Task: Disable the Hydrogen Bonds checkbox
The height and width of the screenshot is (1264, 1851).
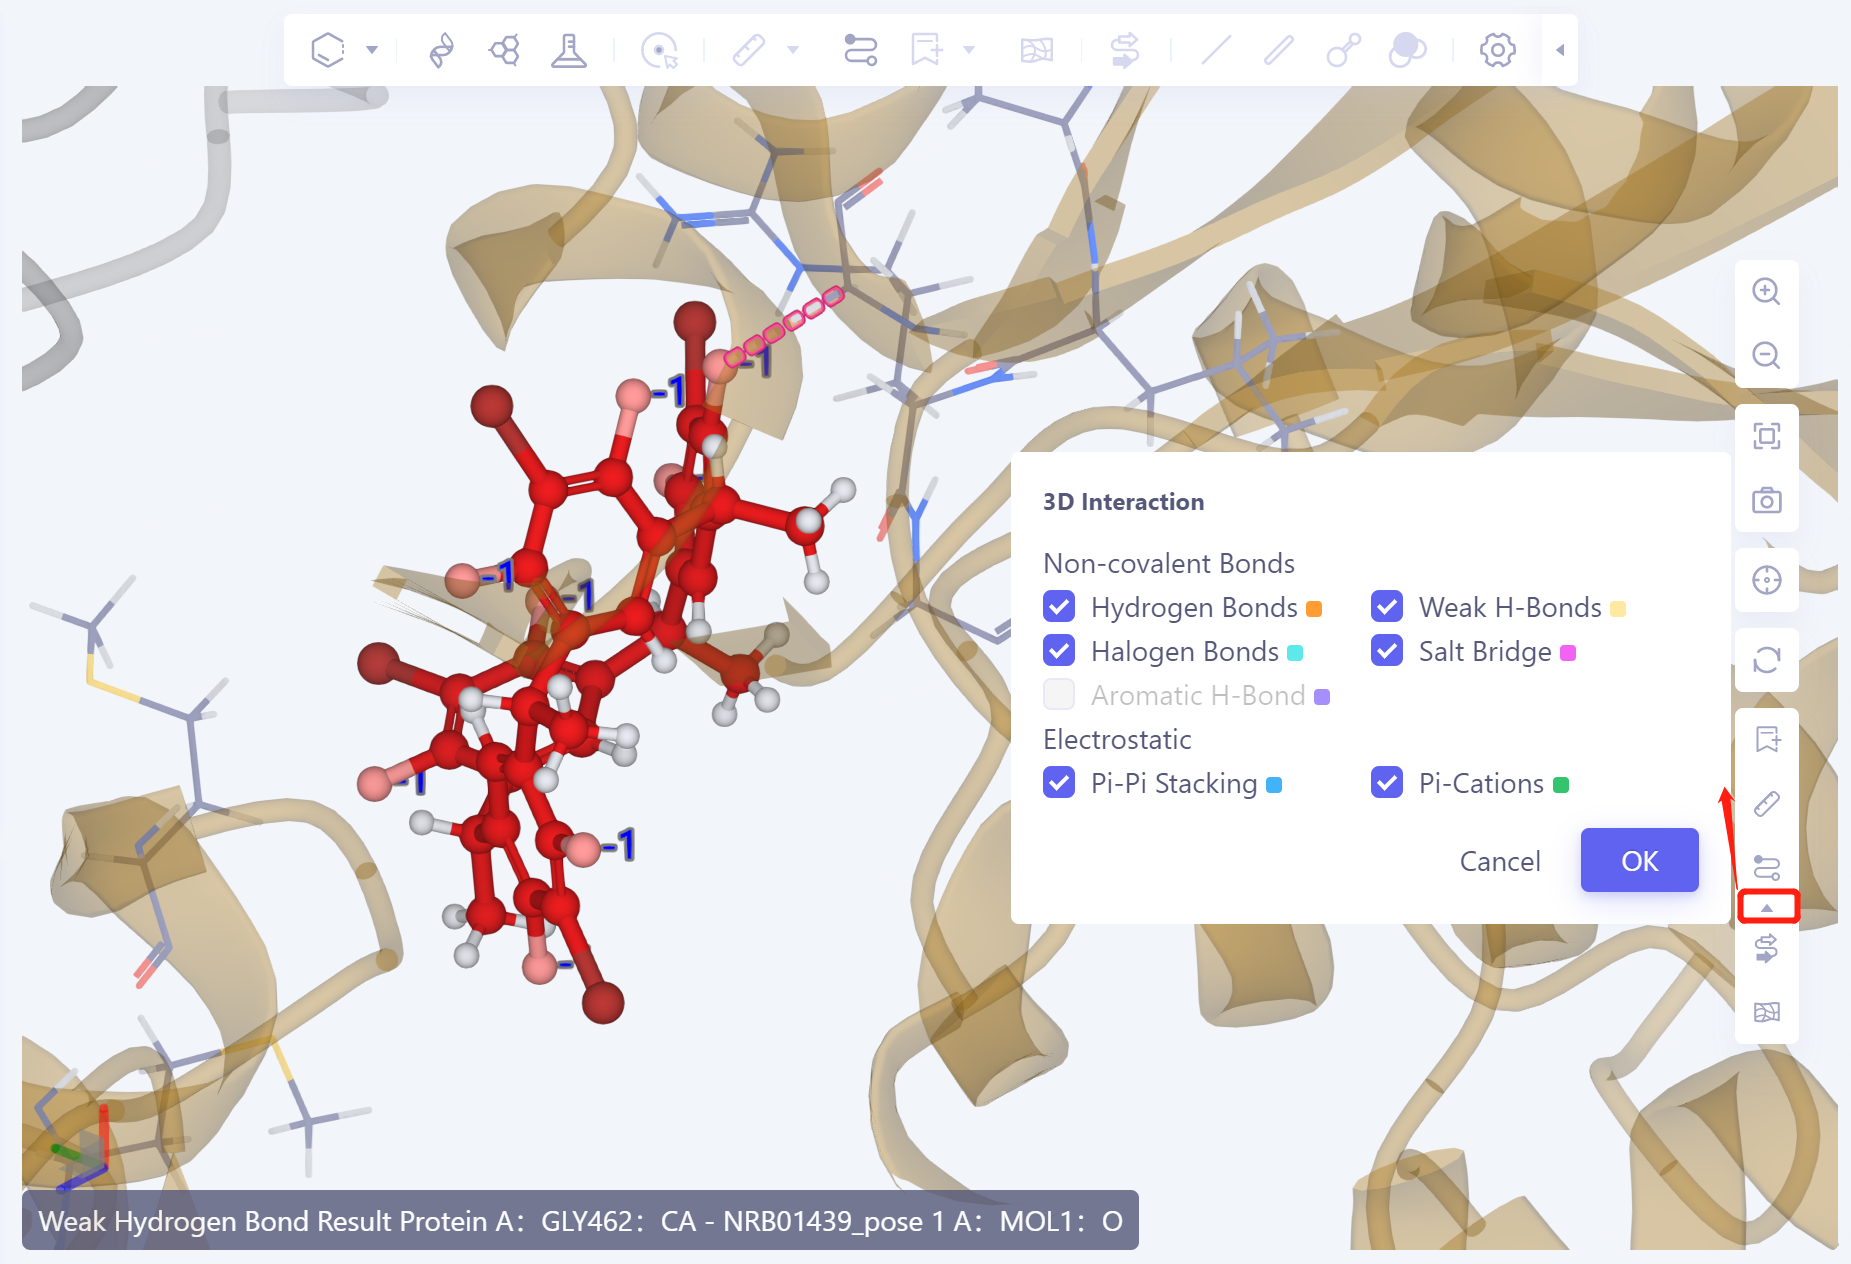Action: click(1059, 607)
